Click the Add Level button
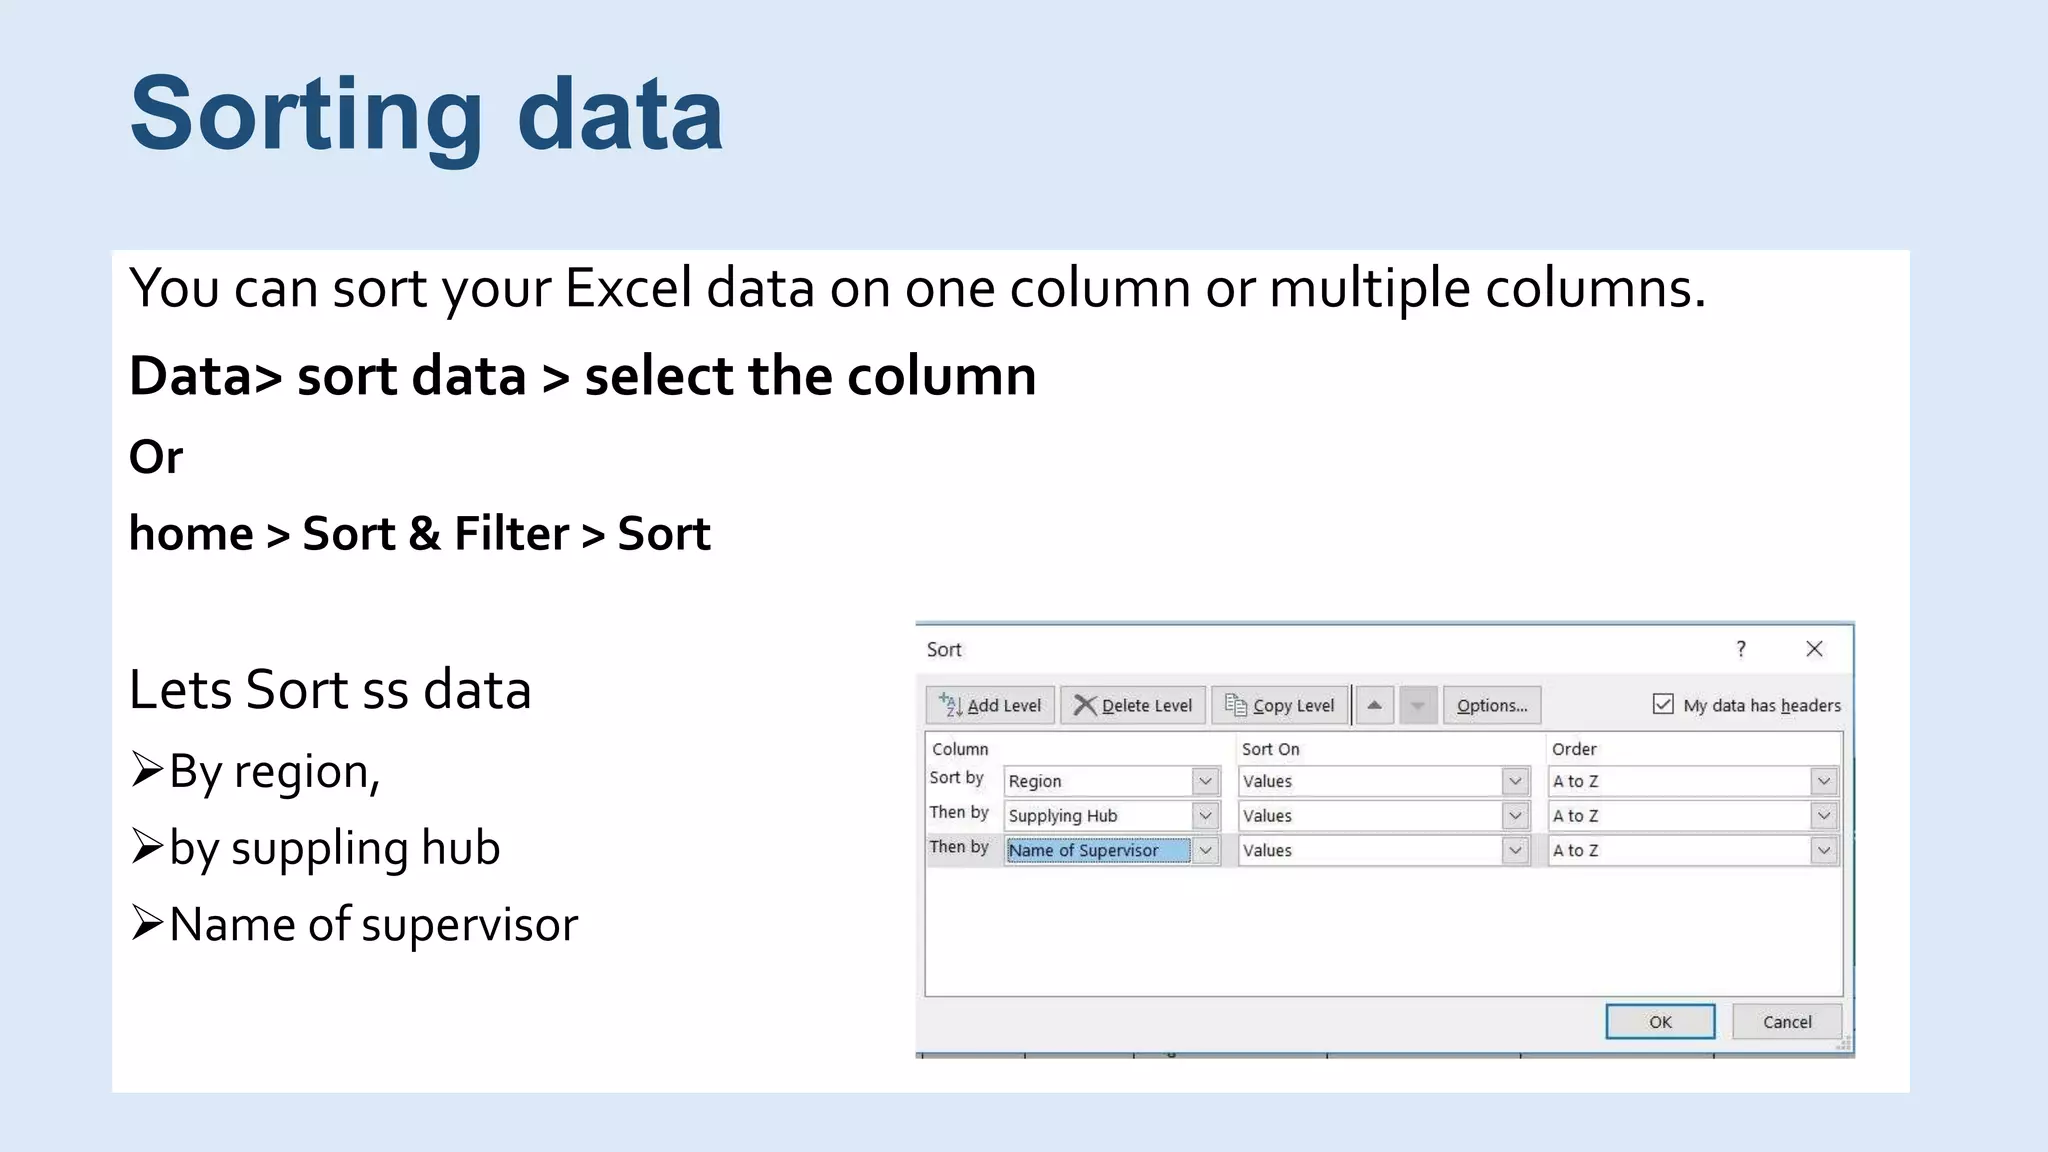 pyautogui.click(x=990, y=705)
